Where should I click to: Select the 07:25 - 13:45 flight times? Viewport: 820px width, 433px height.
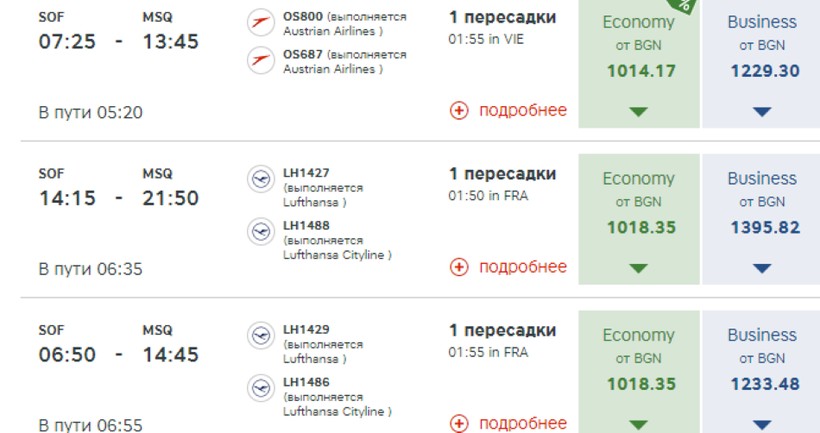click(118, 42)
